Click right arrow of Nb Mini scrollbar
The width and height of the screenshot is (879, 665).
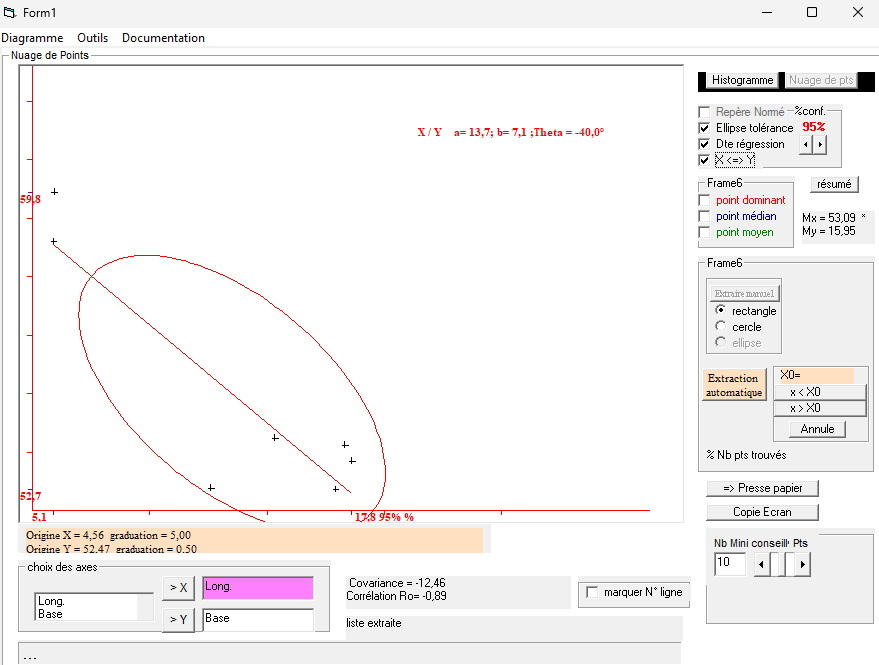point(803,565)
